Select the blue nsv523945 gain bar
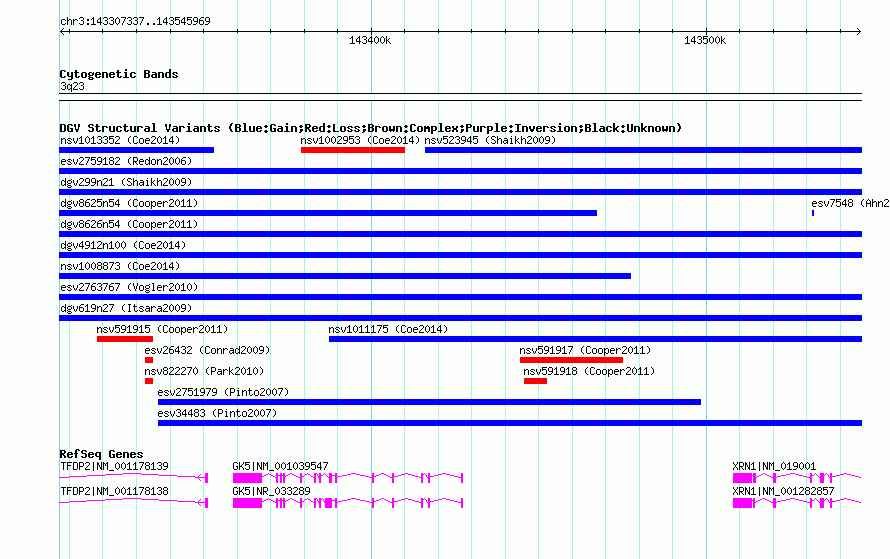The height and width of the screenshot is (559, 890). coord(643,150)
